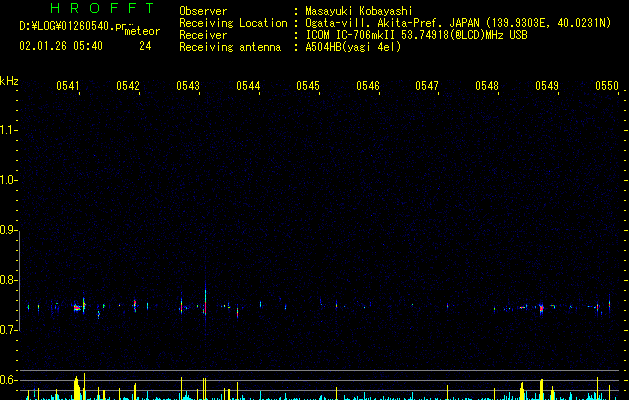Click the 0.6 kHz axis label
The height and width of the screenshot is (400, 629).
pyautogui.click(x=8, y=380)
